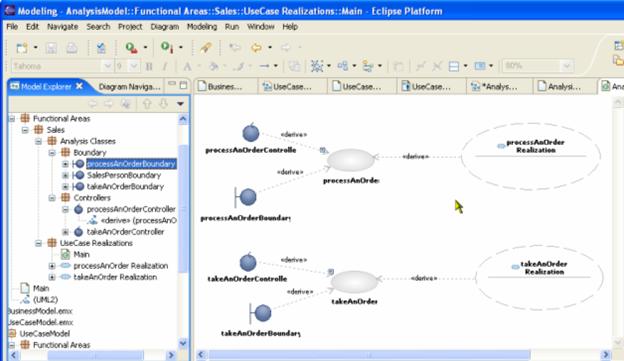Viewport: 624px width, 361px height.
Task: Collapse the Boundary folder in tree
Action: click(52, 152)
